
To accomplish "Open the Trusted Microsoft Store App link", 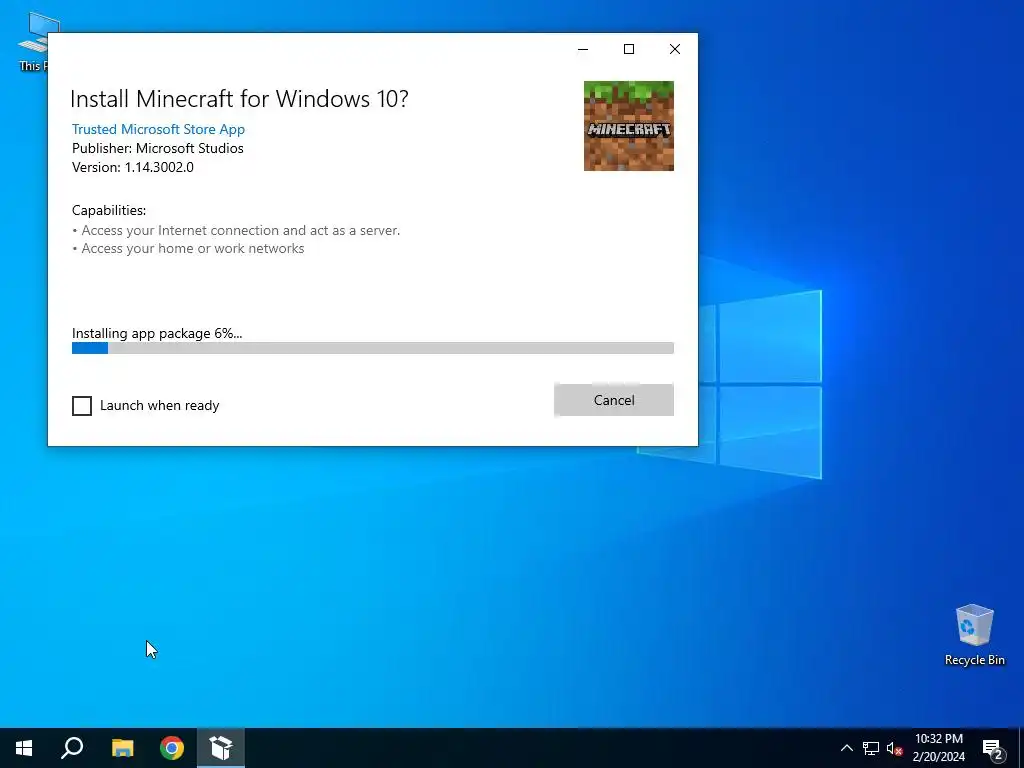I will [158, 129].
